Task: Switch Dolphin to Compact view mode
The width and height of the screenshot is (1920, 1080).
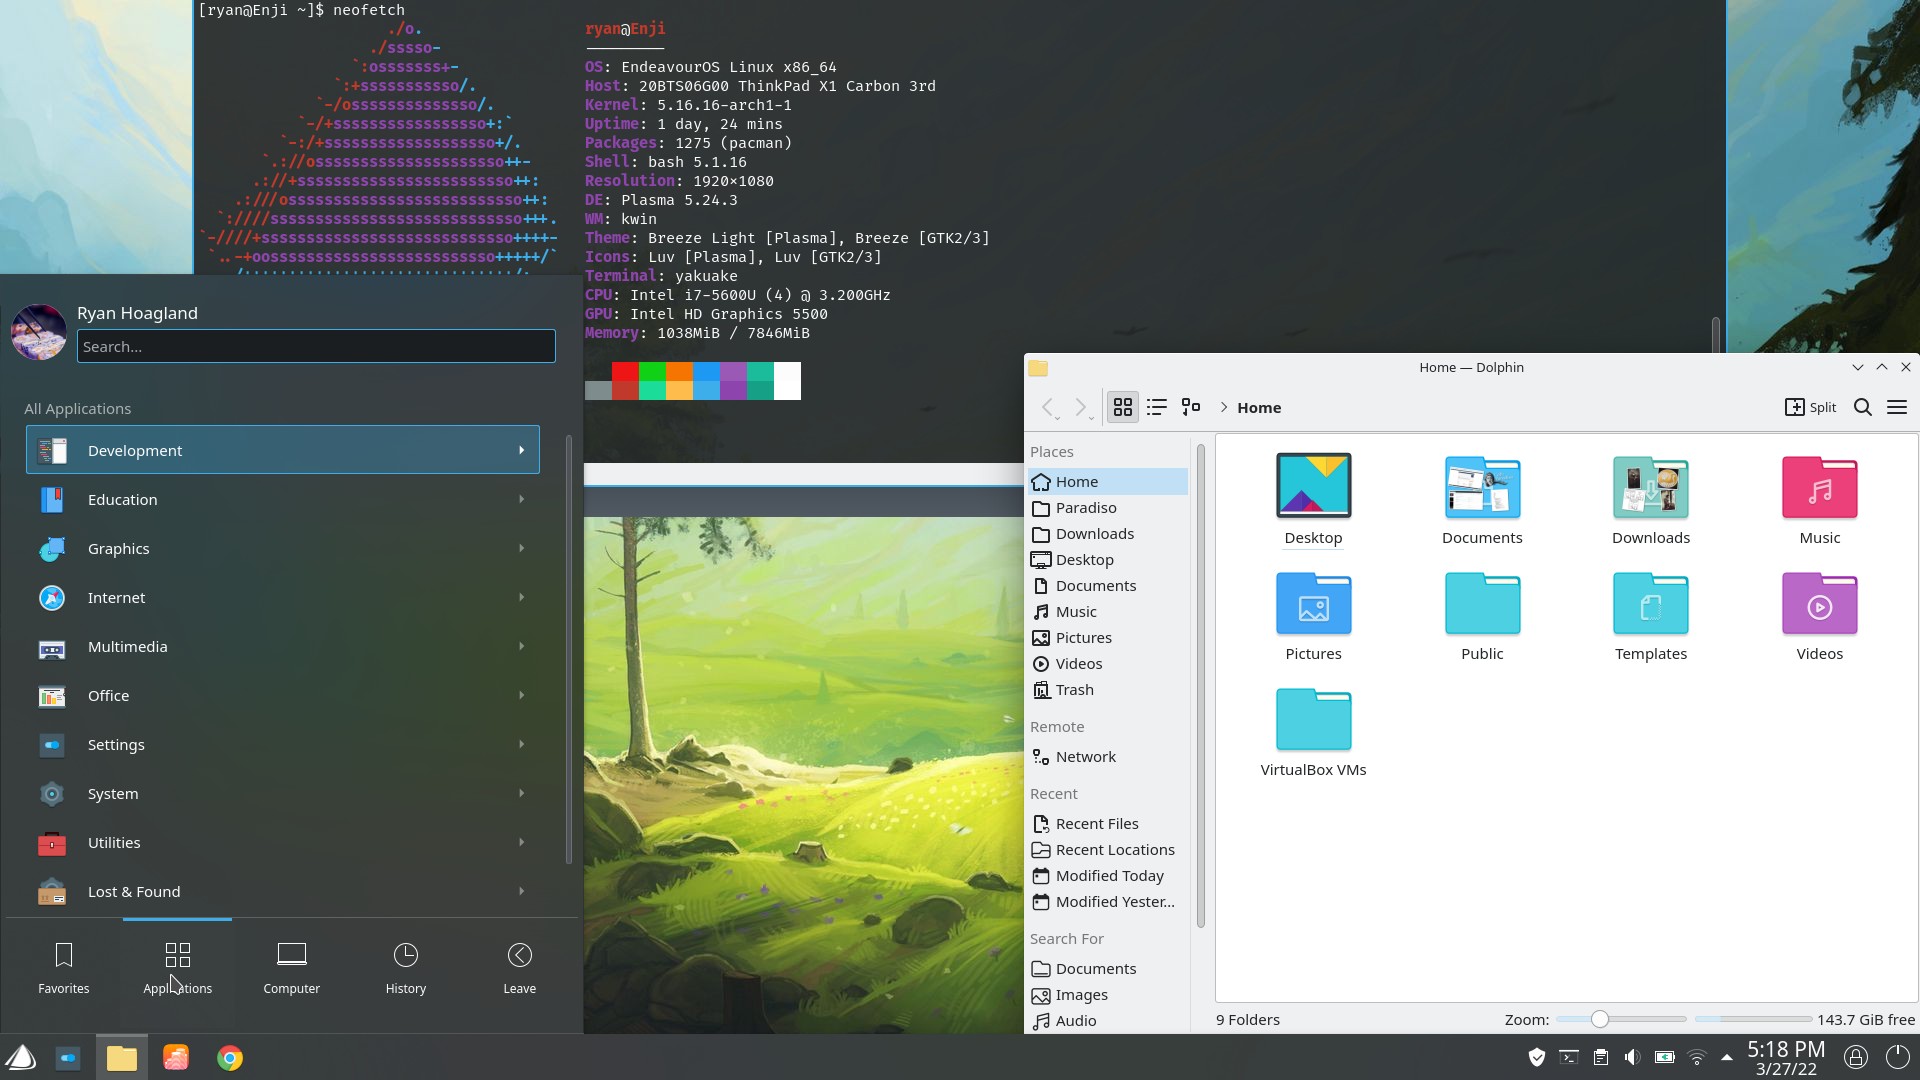Action: pyautogui.click(x=1157, y=407)
